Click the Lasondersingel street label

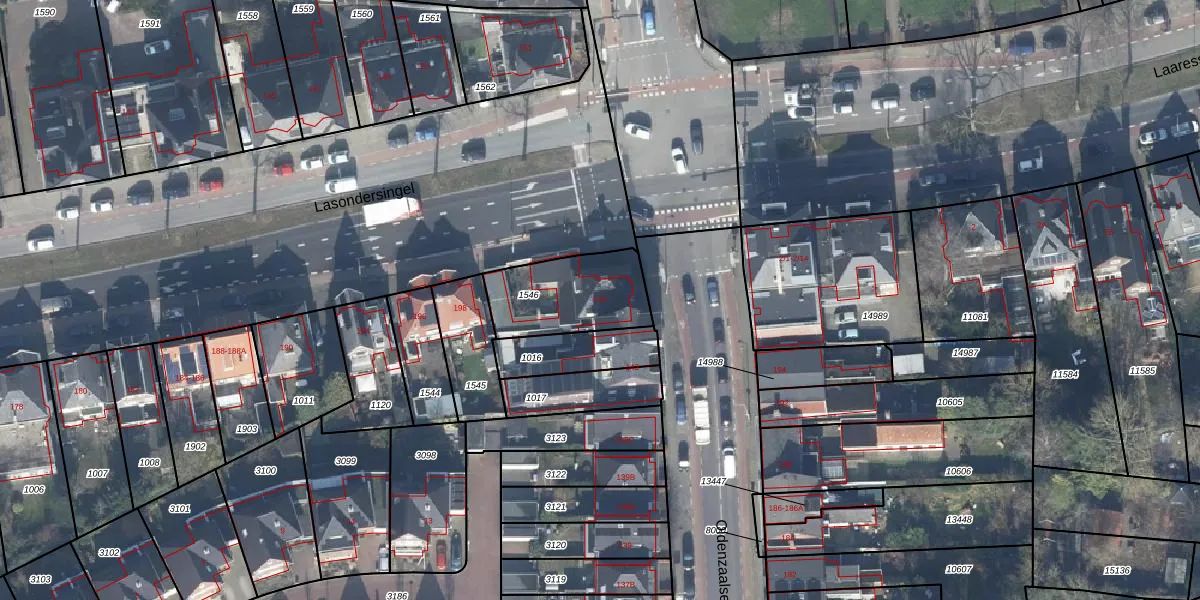coord(364,197)
